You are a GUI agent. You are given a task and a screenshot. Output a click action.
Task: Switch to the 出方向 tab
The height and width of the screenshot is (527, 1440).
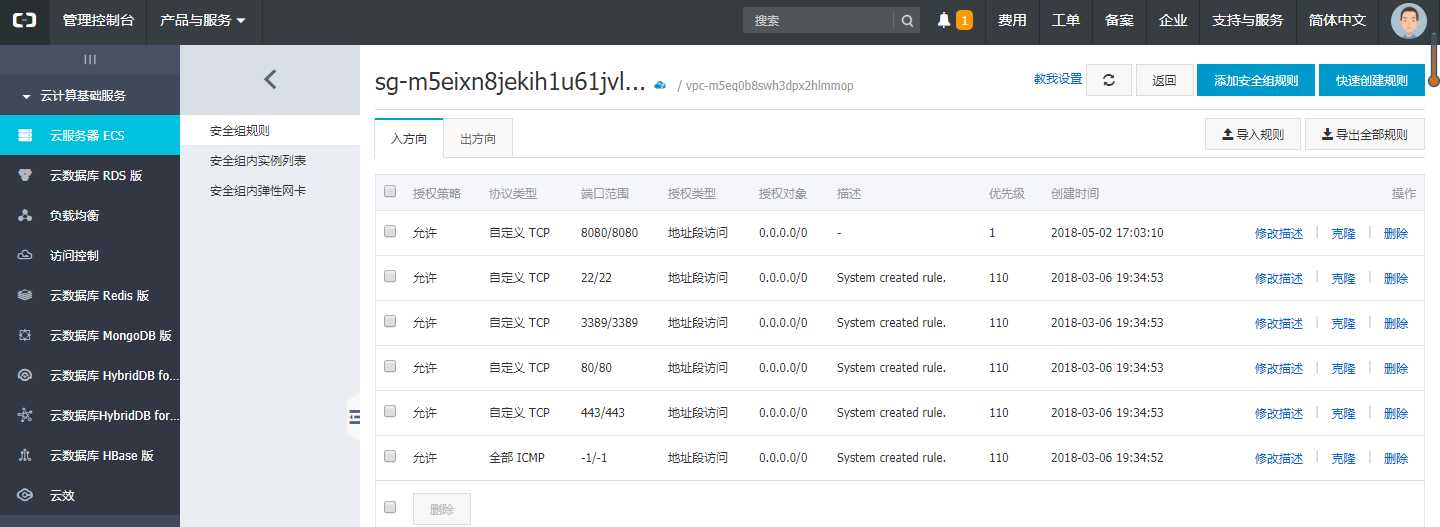tap(478, 139)
